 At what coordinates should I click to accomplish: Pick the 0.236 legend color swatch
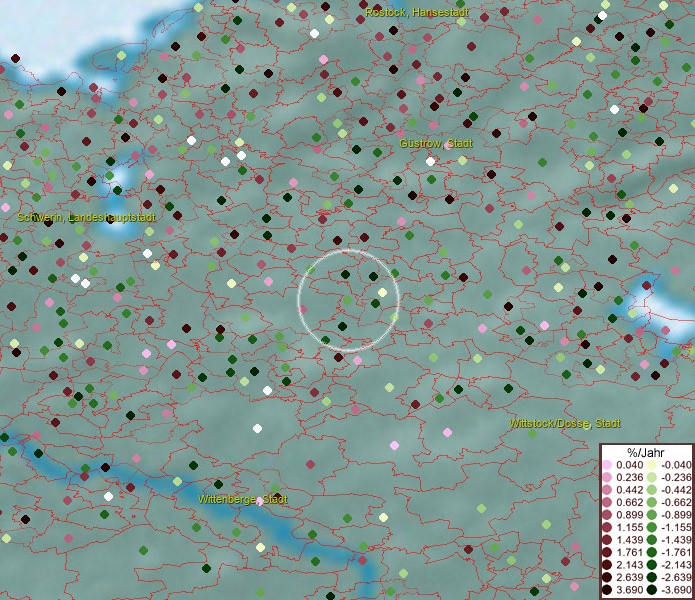607,477
